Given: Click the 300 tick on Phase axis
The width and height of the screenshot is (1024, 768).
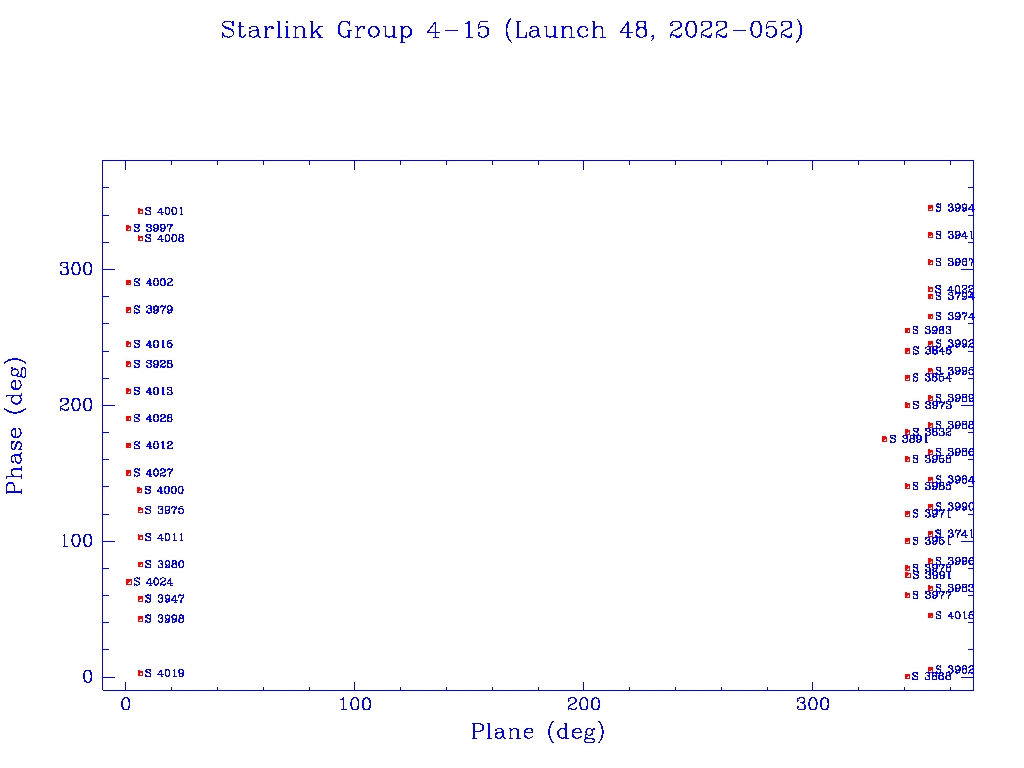Looking at the screenshot, I should click(76, 269).
